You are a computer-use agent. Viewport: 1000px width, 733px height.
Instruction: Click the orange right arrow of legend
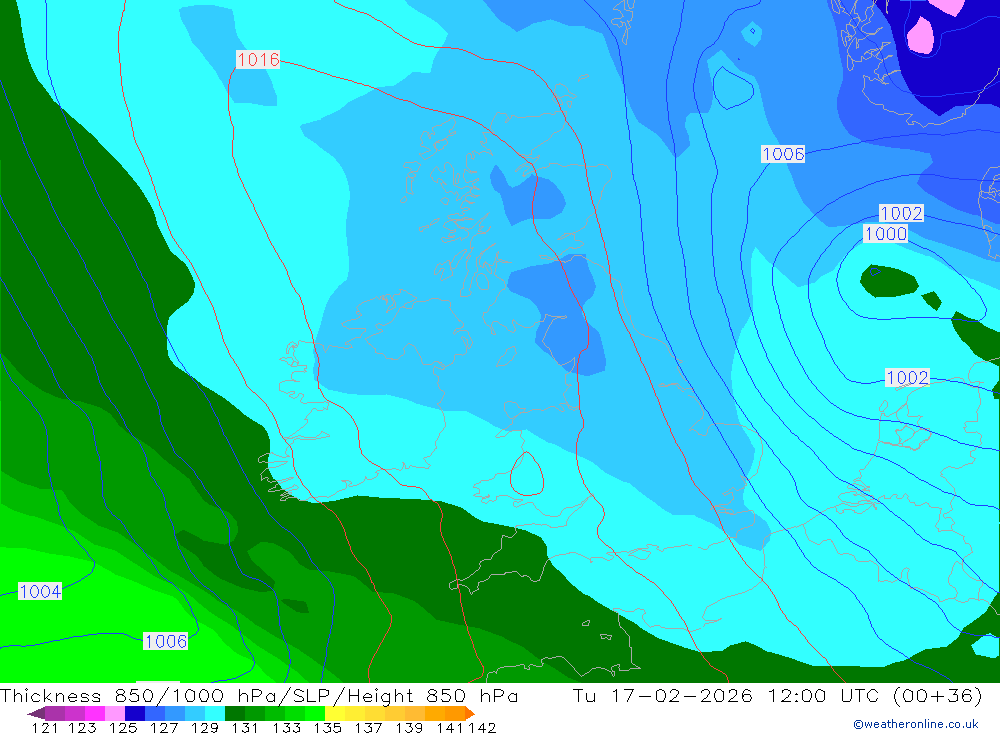469,713
